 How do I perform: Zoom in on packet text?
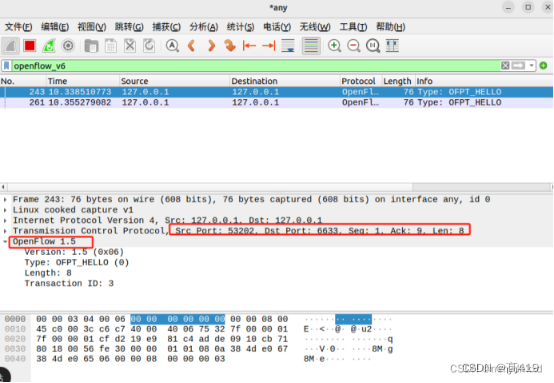coord(335,46)
